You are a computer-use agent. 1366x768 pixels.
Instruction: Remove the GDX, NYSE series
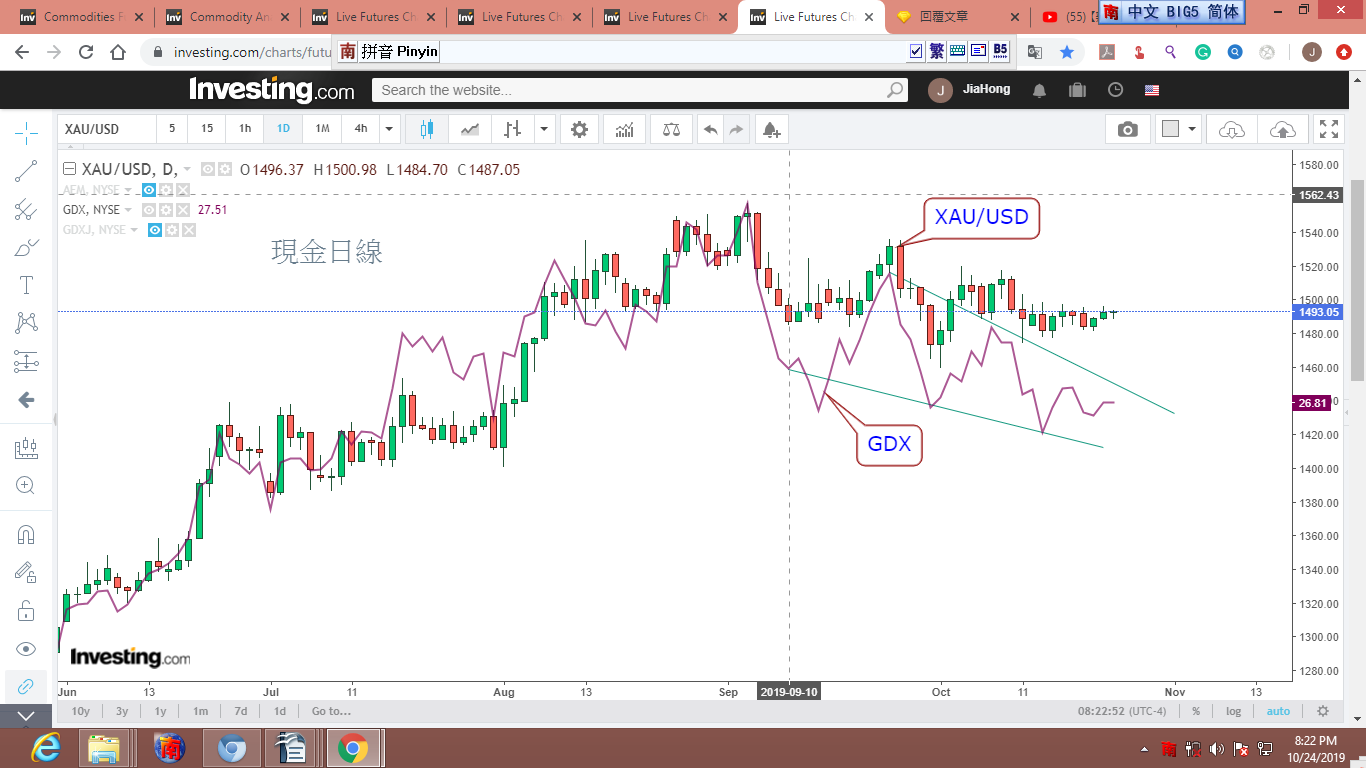182,210
